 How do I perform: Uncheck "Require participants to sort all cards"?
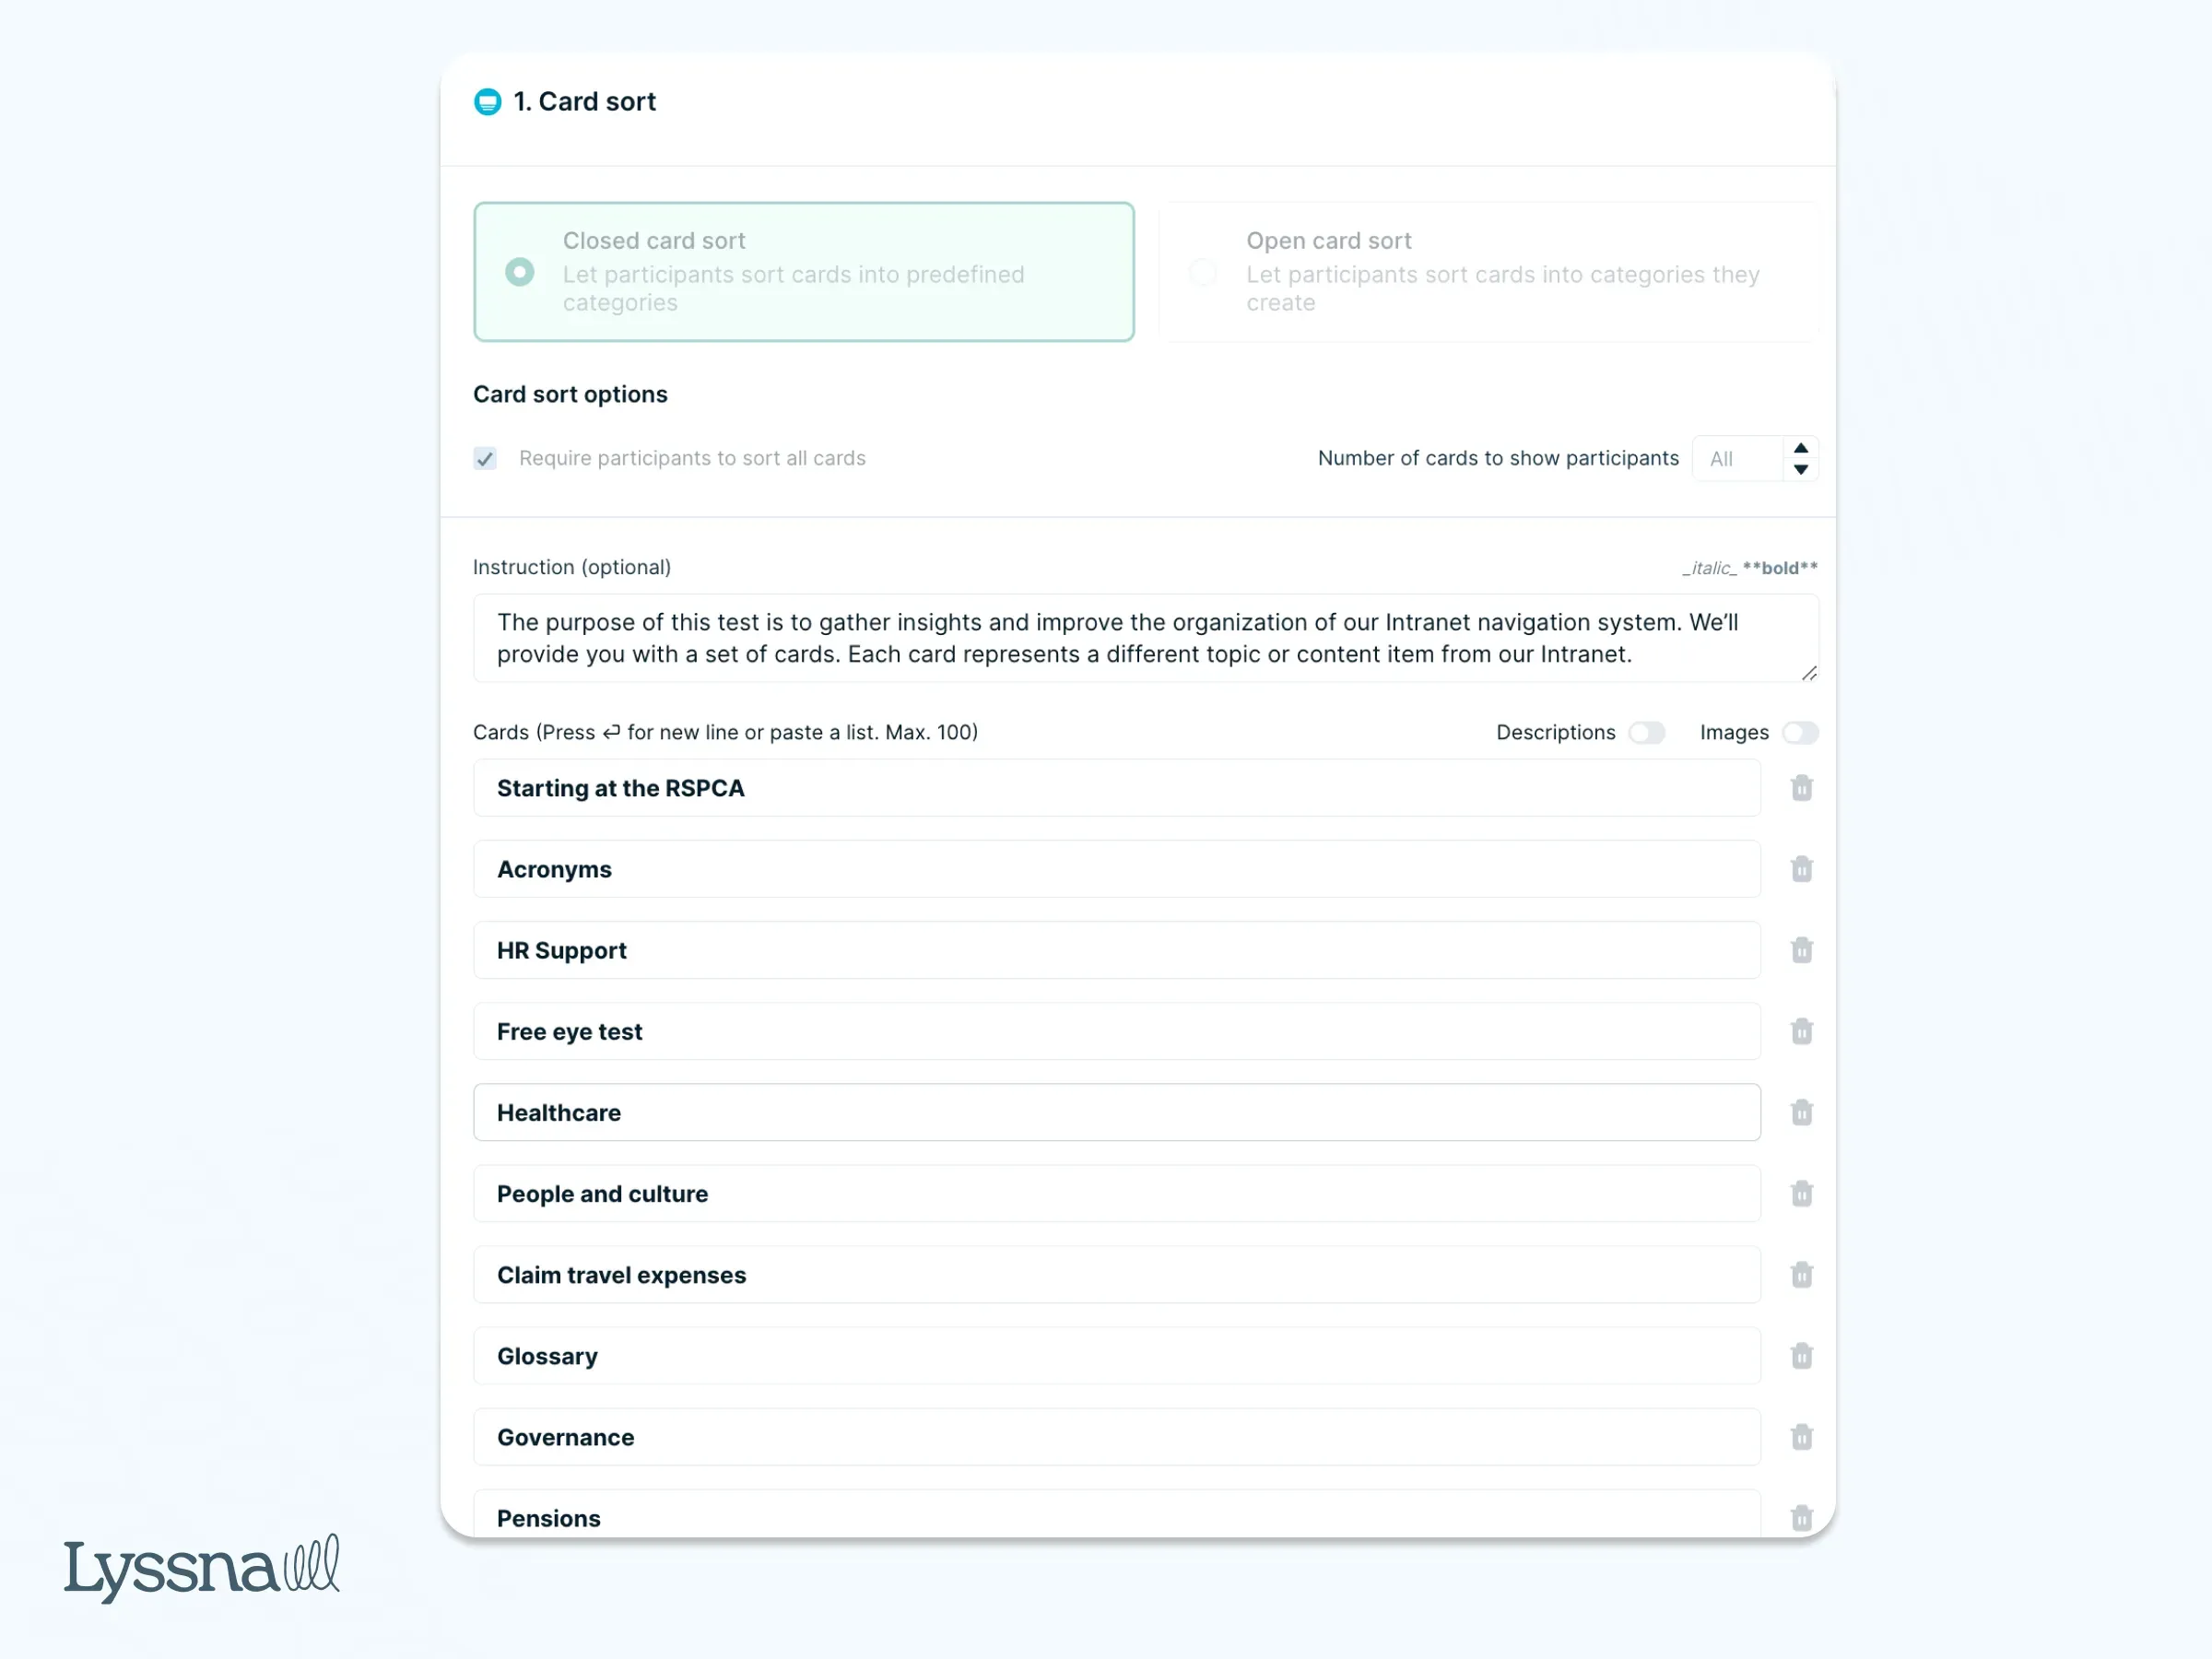click(x=485, y=458)
